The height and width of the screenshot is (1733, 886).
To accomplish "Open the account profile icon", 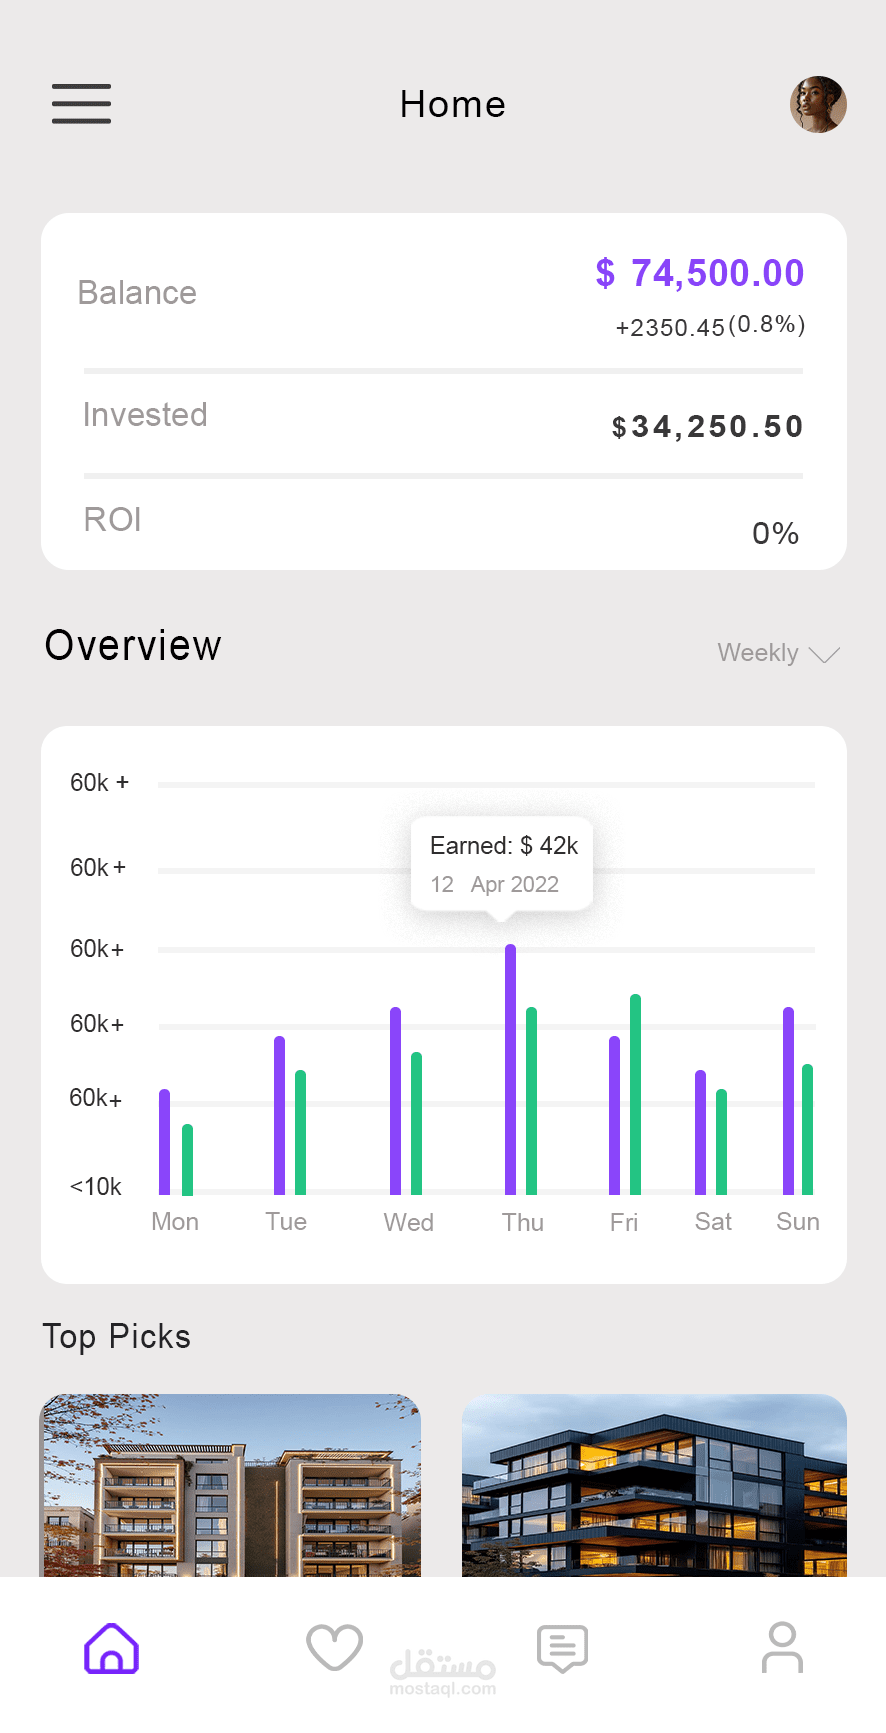I will tap(782, 1648).
